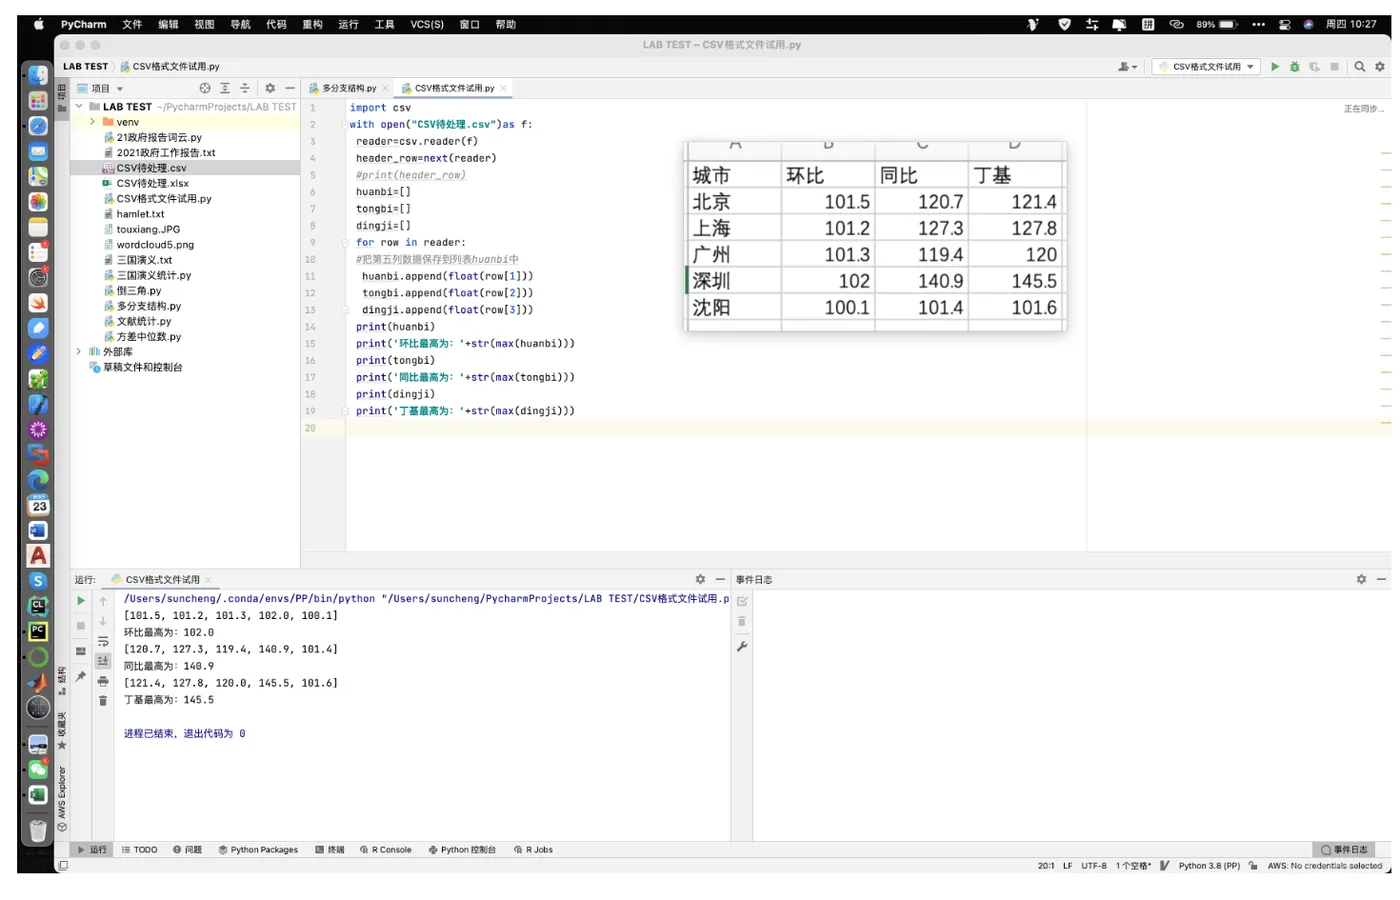This screenshot has height=900, width=1400.
Task: Toggle scroll-to-end in the Run console
Action: (103, 661)
